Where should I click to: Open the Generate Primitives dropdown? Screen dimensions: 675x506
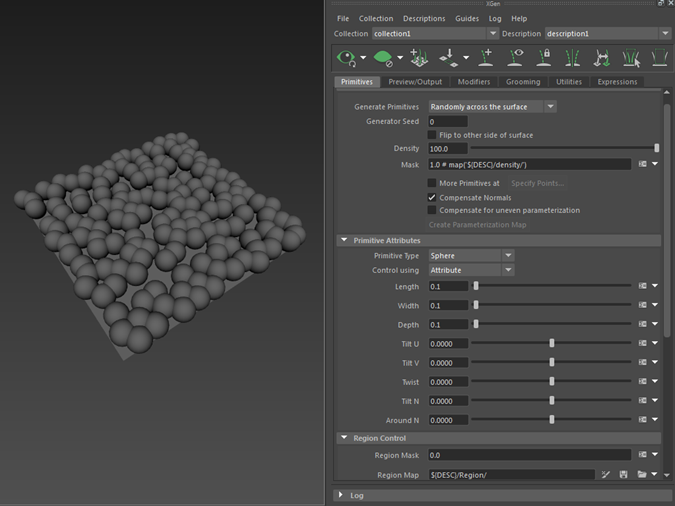click(x=492, y=106)
